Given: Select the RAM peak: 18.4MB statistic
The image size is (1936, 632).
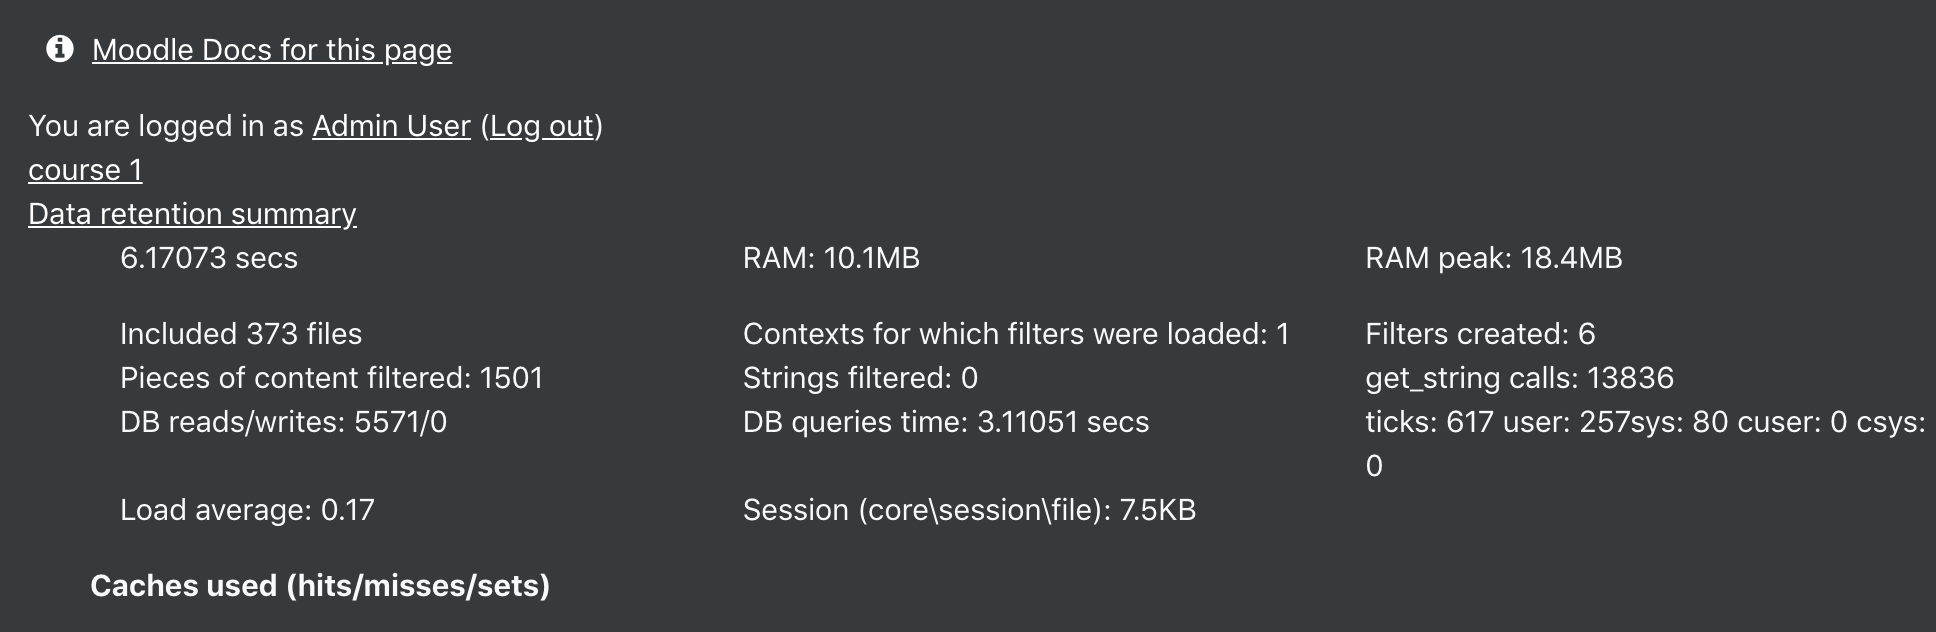Looking at the screenshot, I should pyautogui.click(x=1494, y=258).
